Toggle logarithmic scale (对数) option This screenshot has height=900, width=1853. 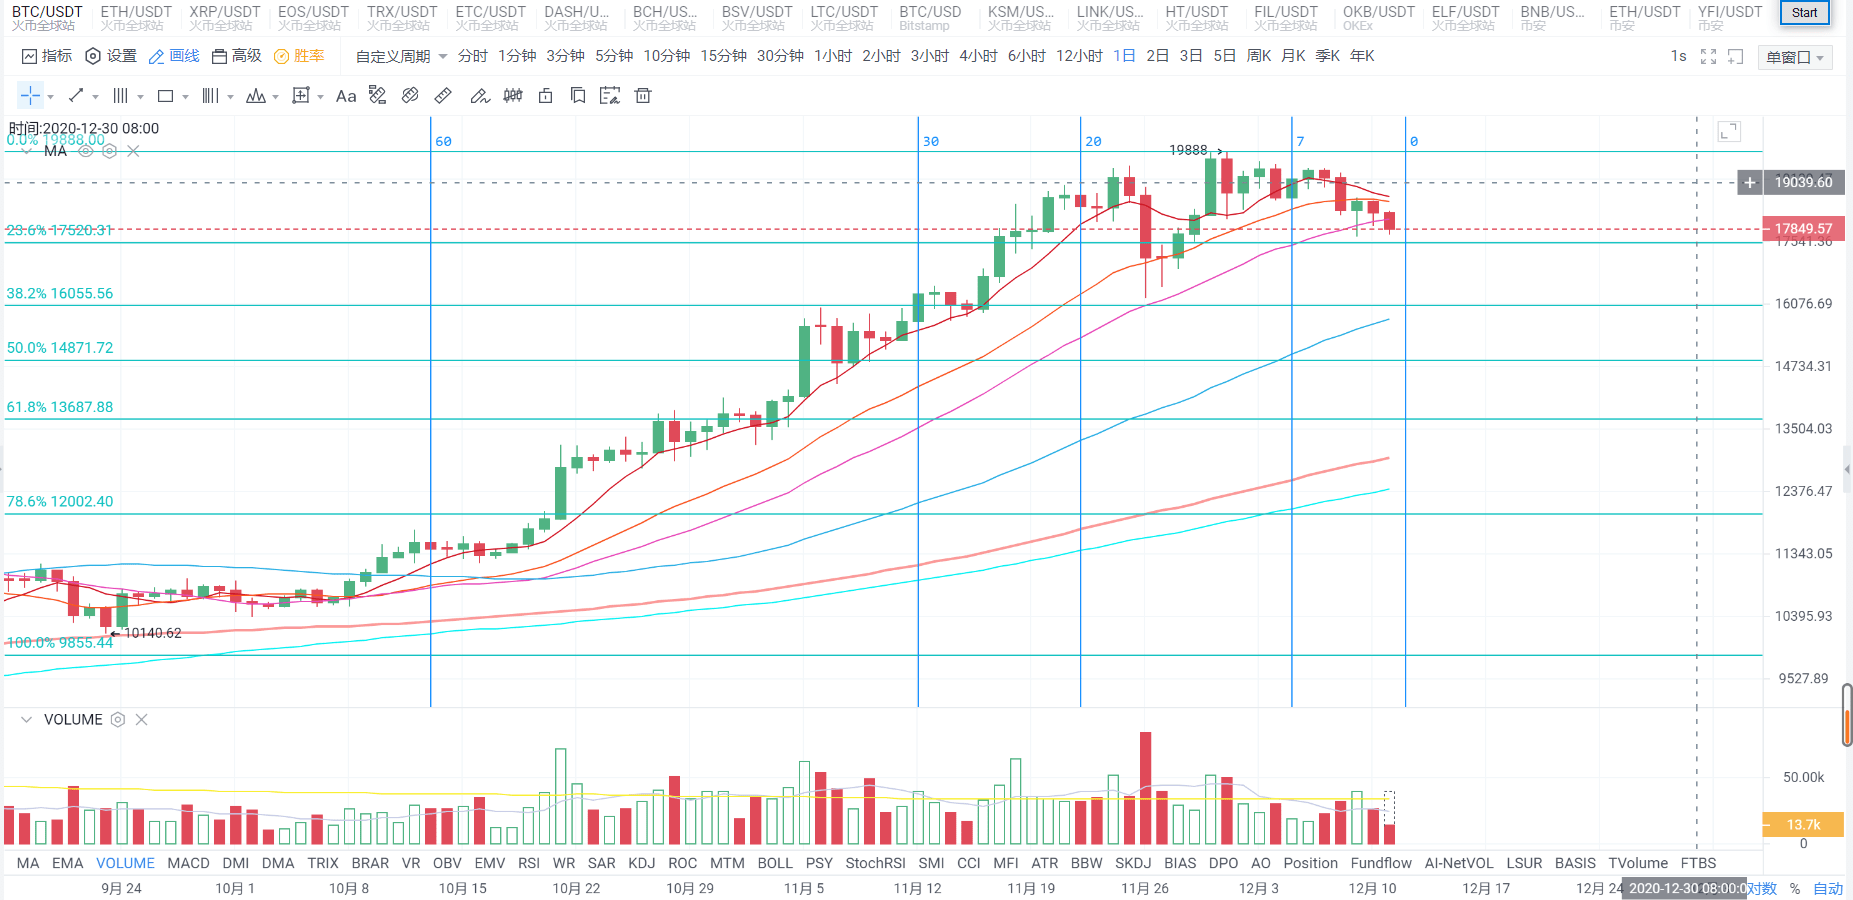[x=1763, y=888]
